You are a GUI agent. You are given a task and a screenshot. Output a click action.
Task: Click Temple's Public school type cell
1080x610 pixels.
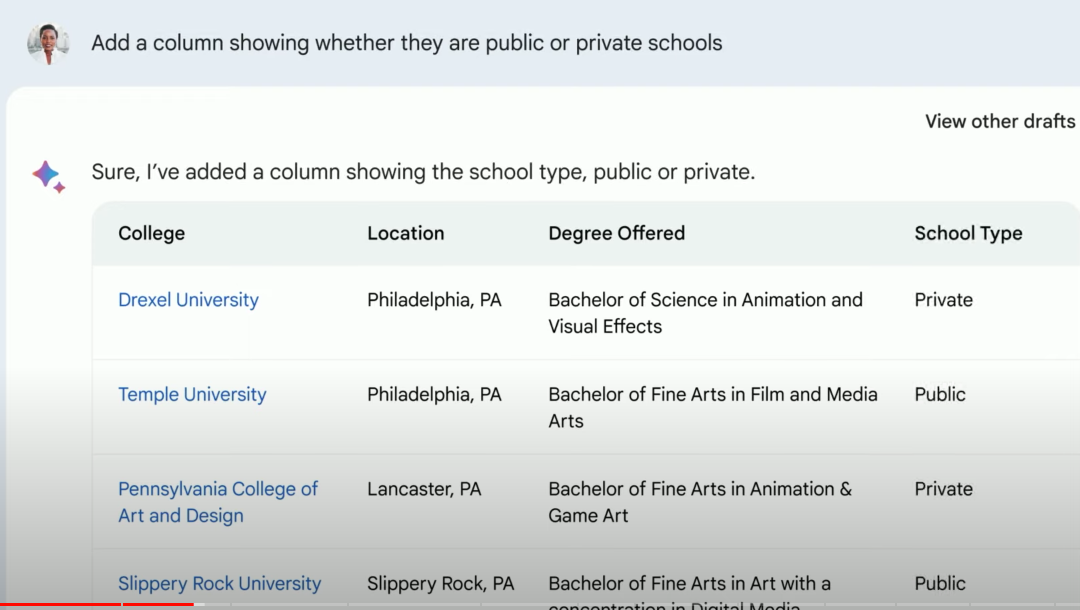click(940, 395)
